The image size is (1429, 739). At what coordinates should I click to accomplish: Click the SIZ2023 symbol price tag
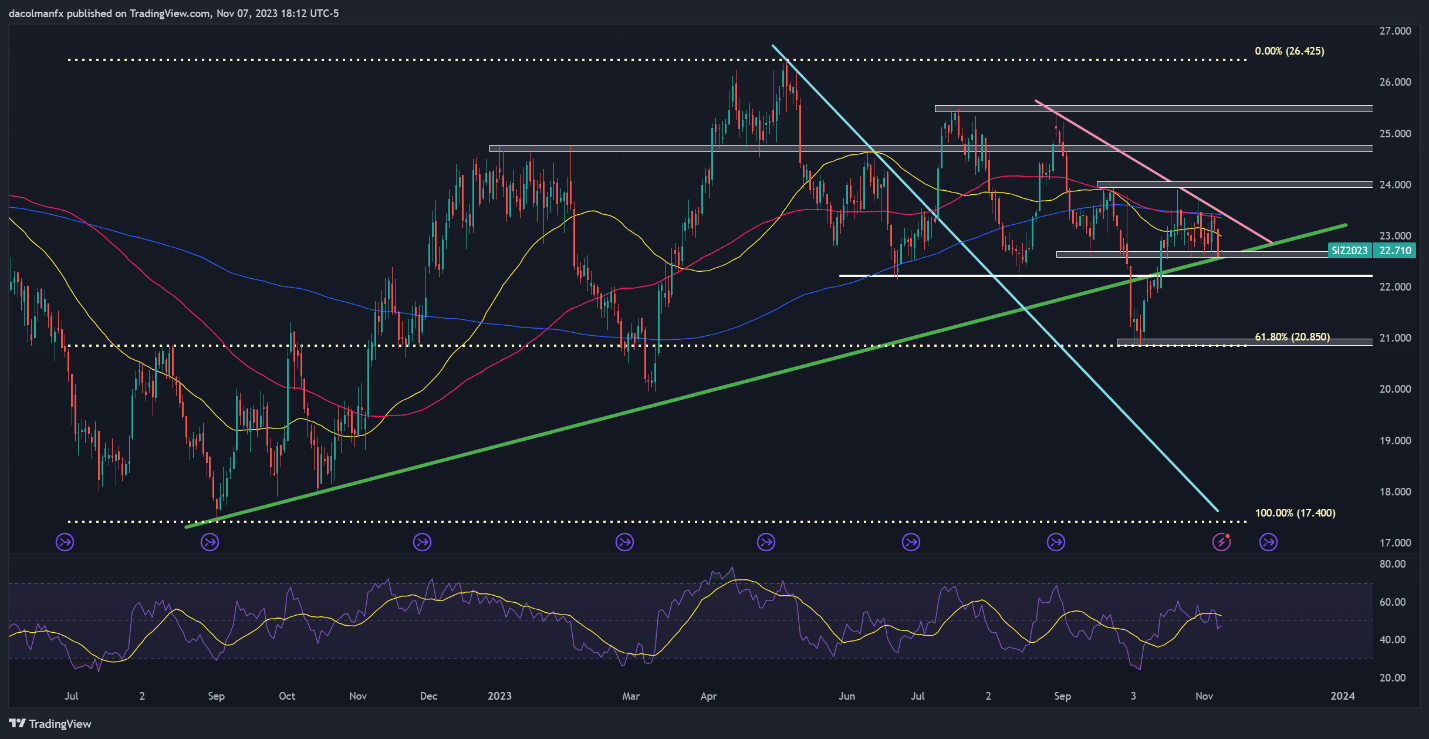(1351, 251)
